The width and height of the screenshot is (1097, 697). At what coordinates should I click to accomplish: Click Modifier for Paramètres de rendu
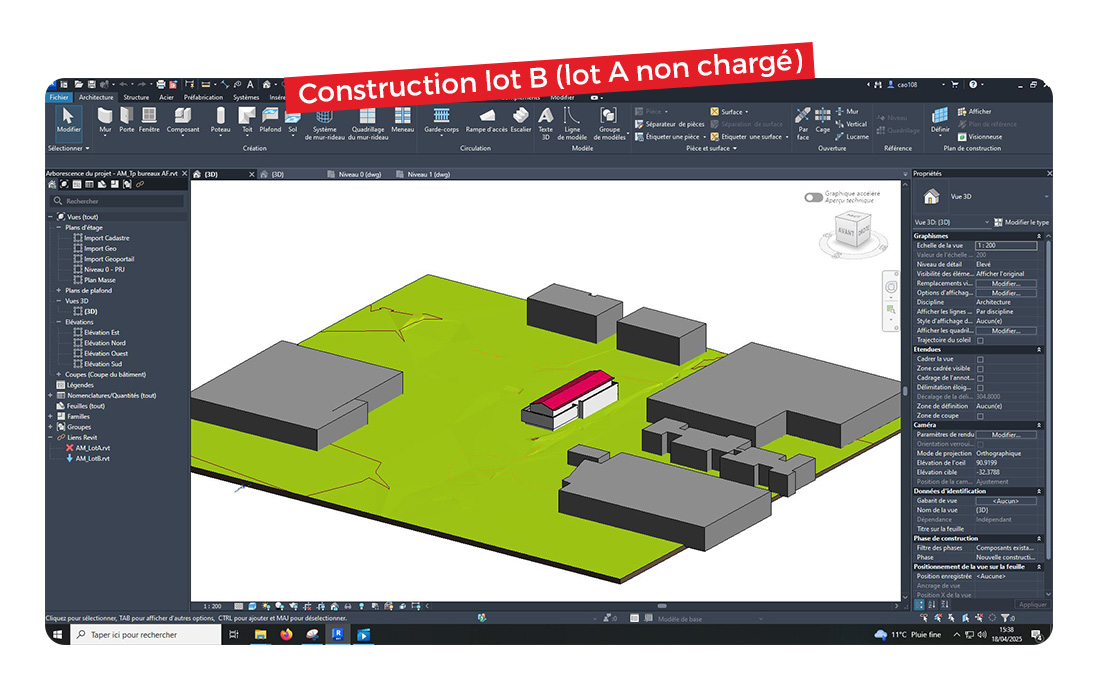click(1006, 435)
